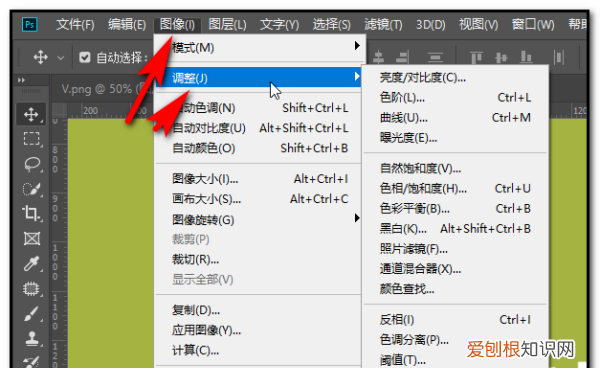Image resolution: width=600 pixels, height=368 pixels.
Task: Select the Spot Healing patch tool
Action: tap(31, 289)
